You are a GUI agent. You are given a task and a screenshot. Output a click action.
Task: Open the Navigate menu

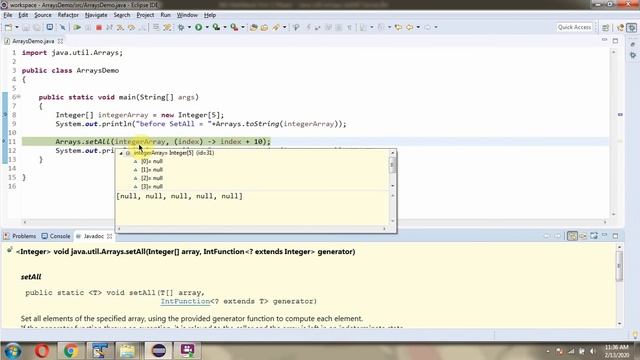click(96, 15)
